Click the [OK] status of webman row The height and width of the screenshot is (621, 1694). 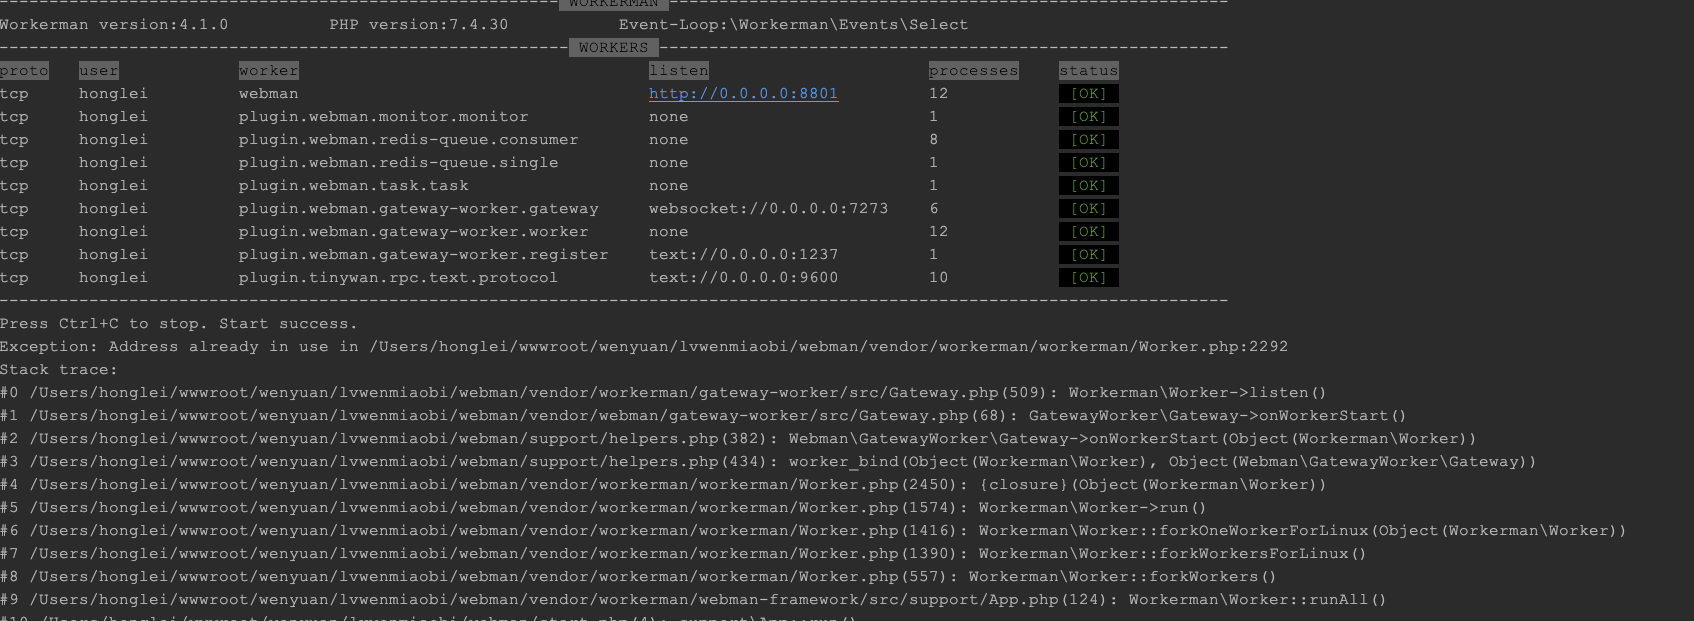[1088, 94]
